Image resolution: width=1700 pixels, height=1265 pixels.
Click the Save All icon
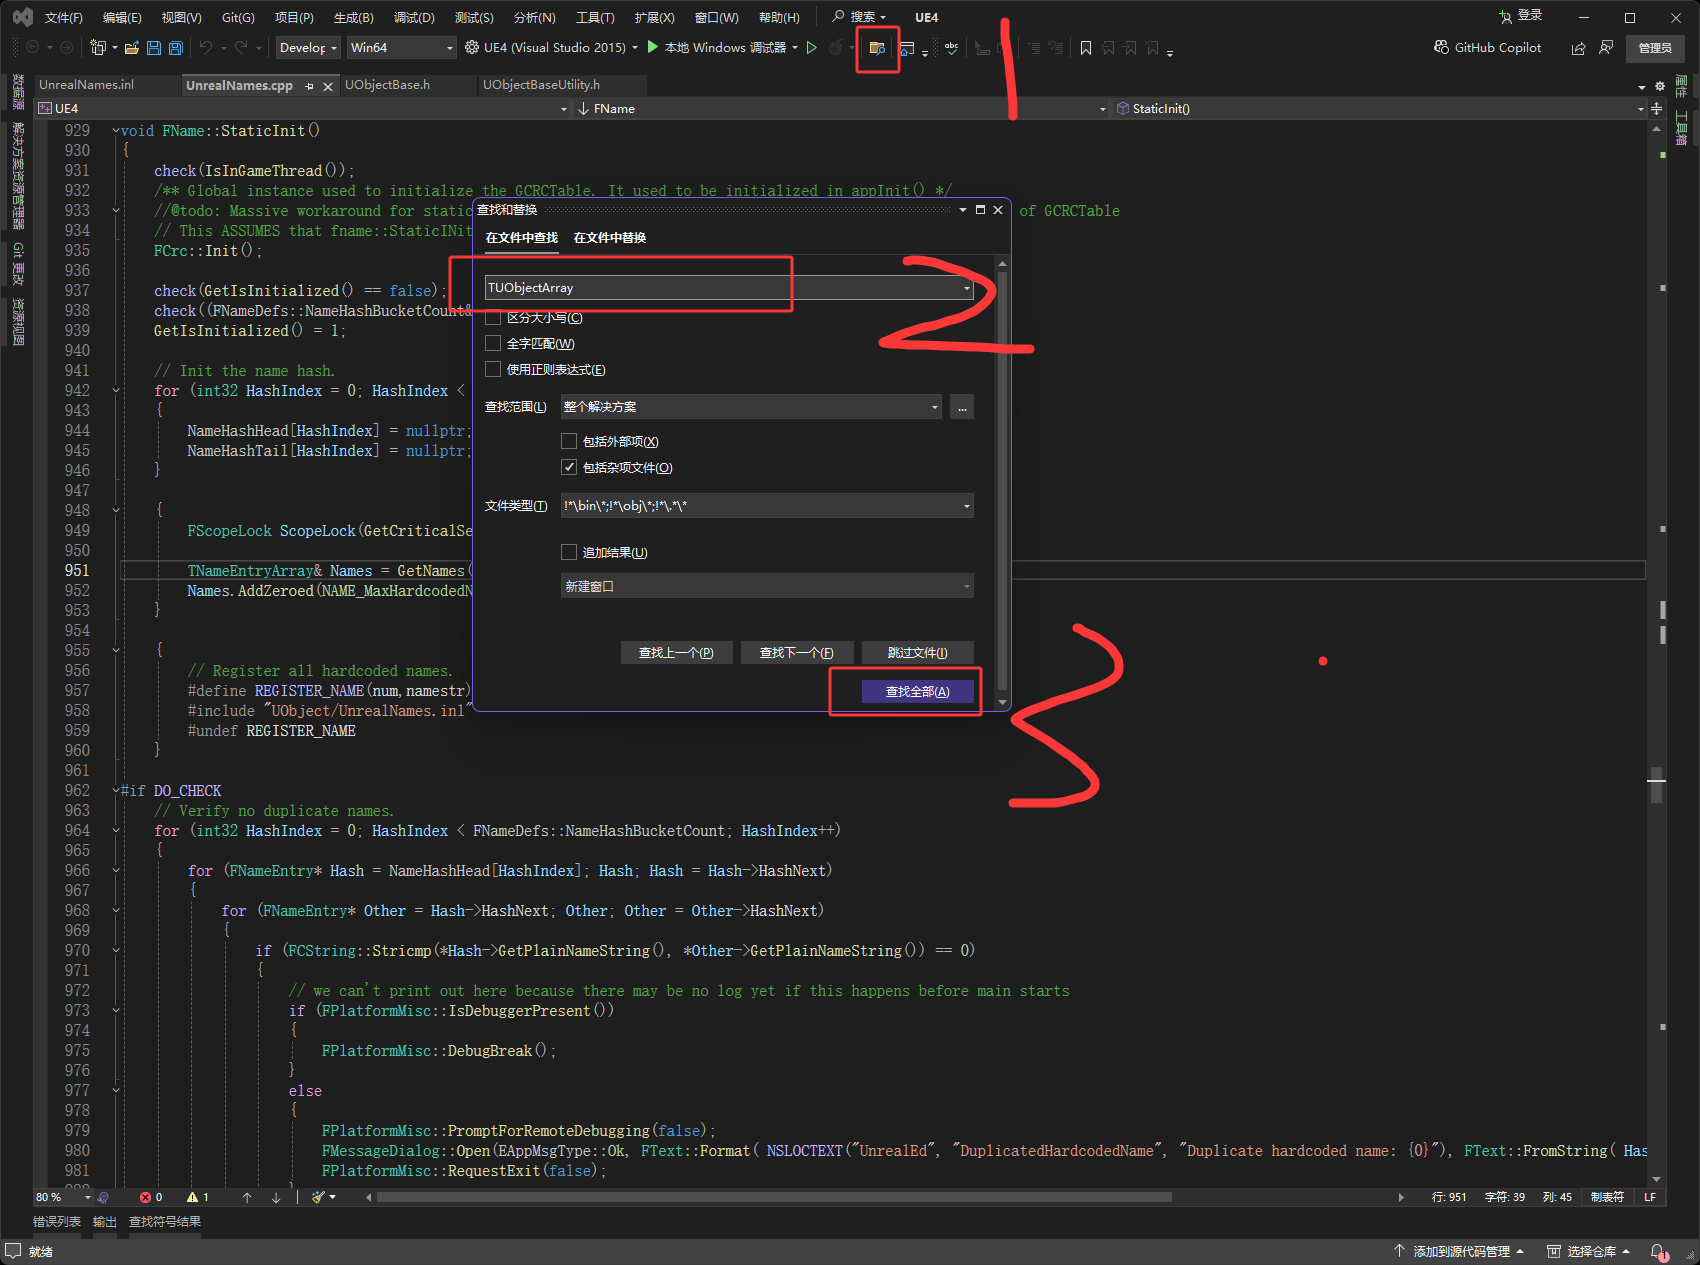[x=176, y=48]
